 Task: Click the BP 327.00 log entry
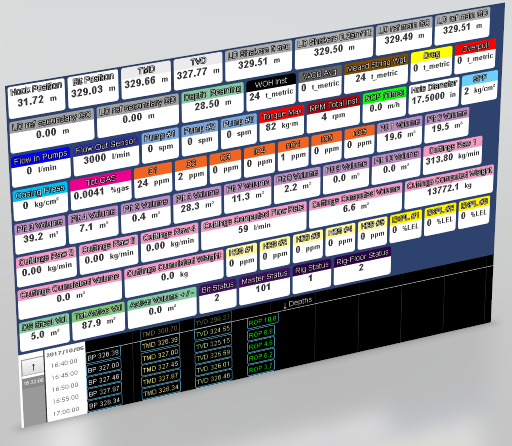point(103,367)
